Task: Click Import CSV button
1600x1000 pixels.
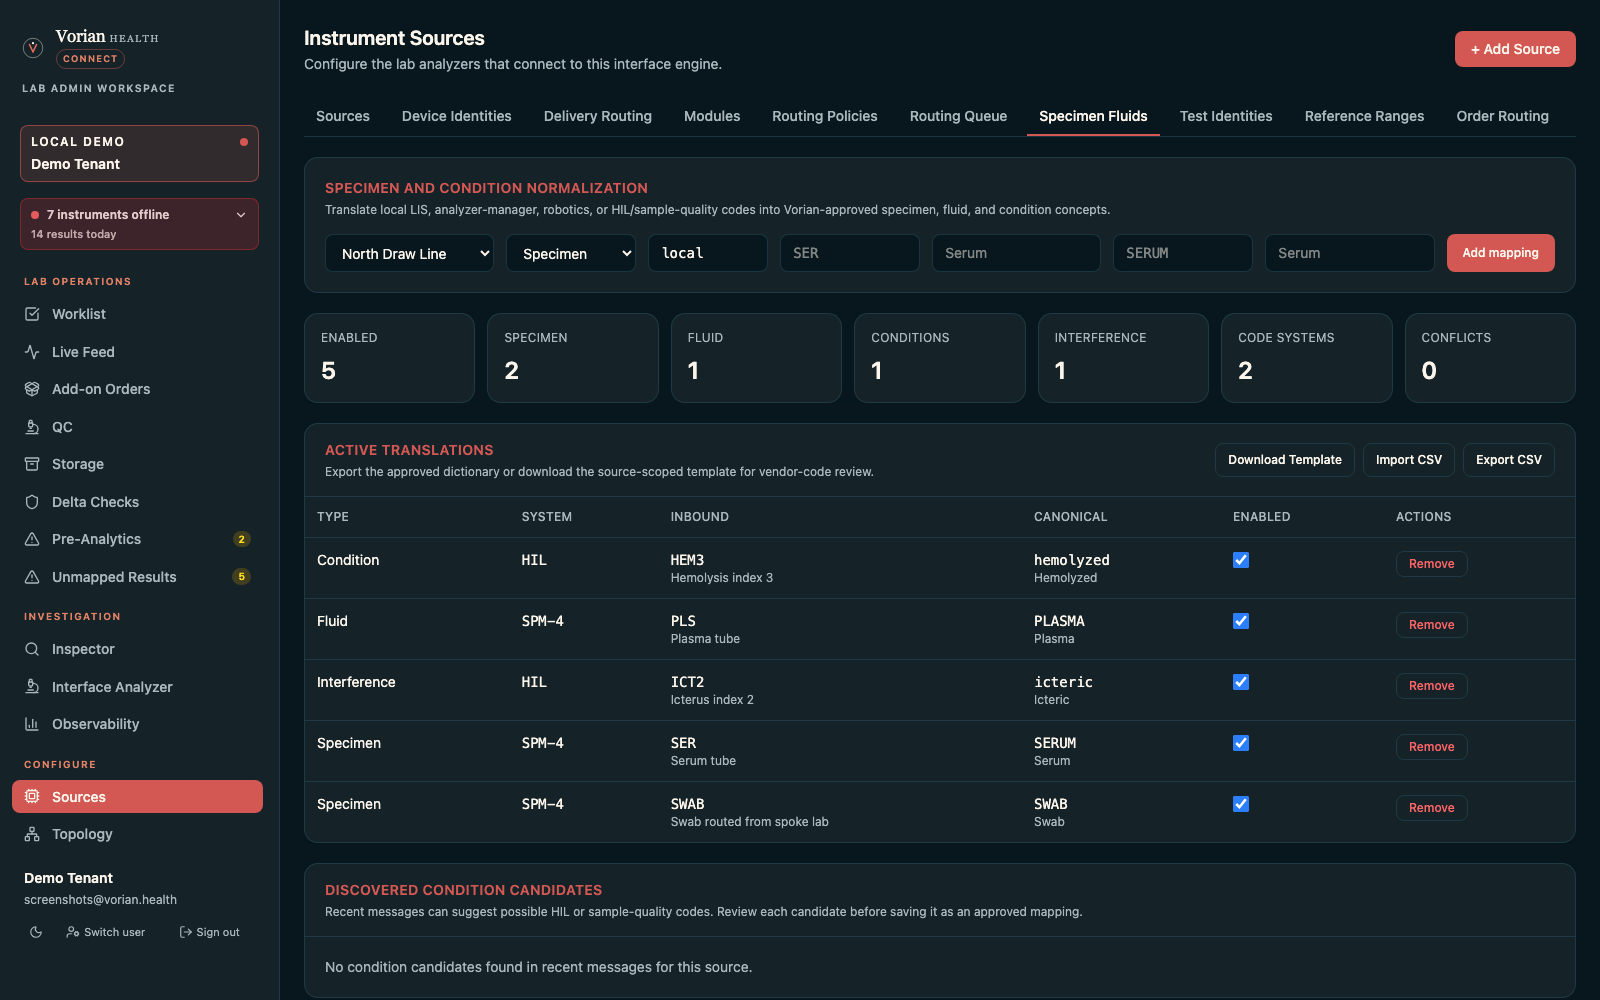Action: point(1409,460)
